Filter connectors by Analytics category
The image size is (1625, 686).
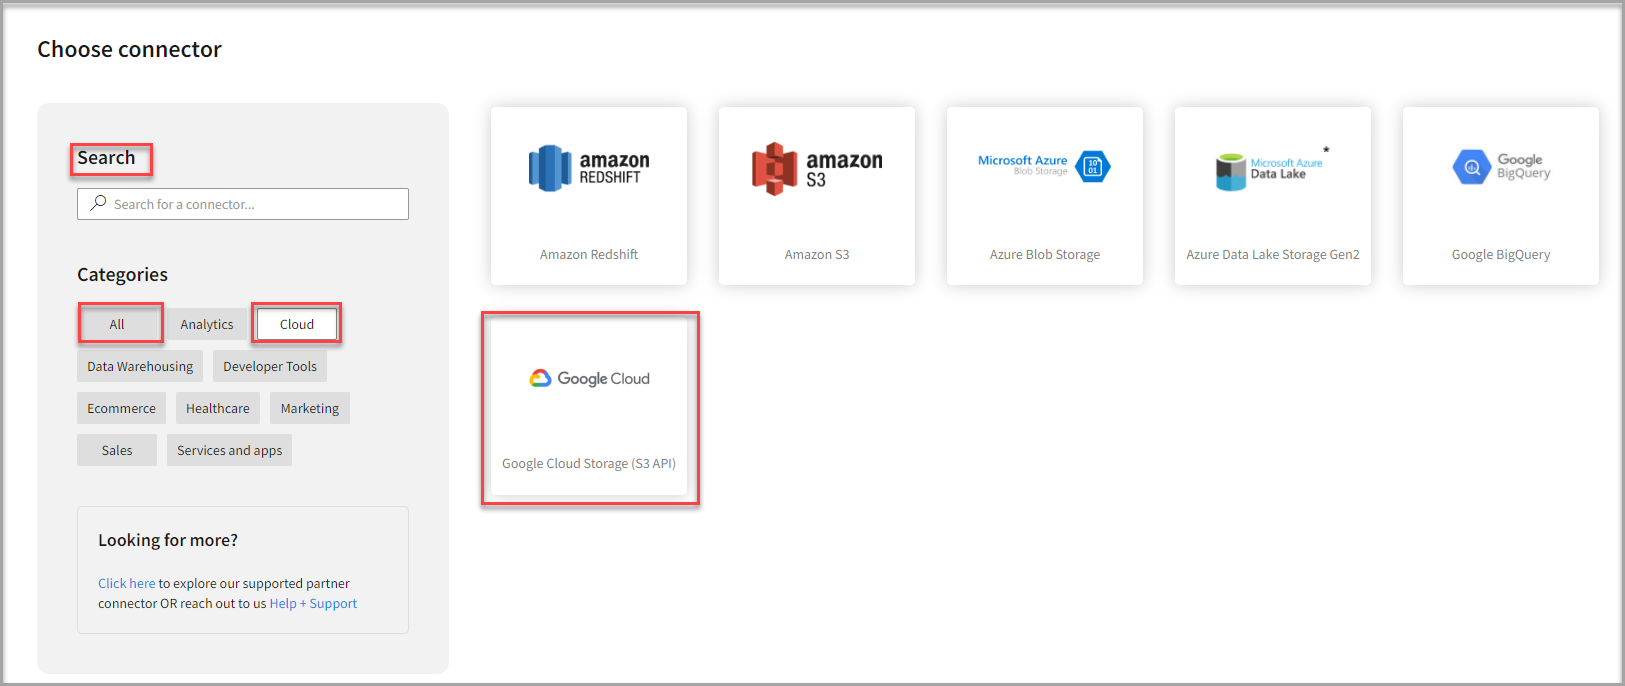pyautogui.click(x=206, y=324)
